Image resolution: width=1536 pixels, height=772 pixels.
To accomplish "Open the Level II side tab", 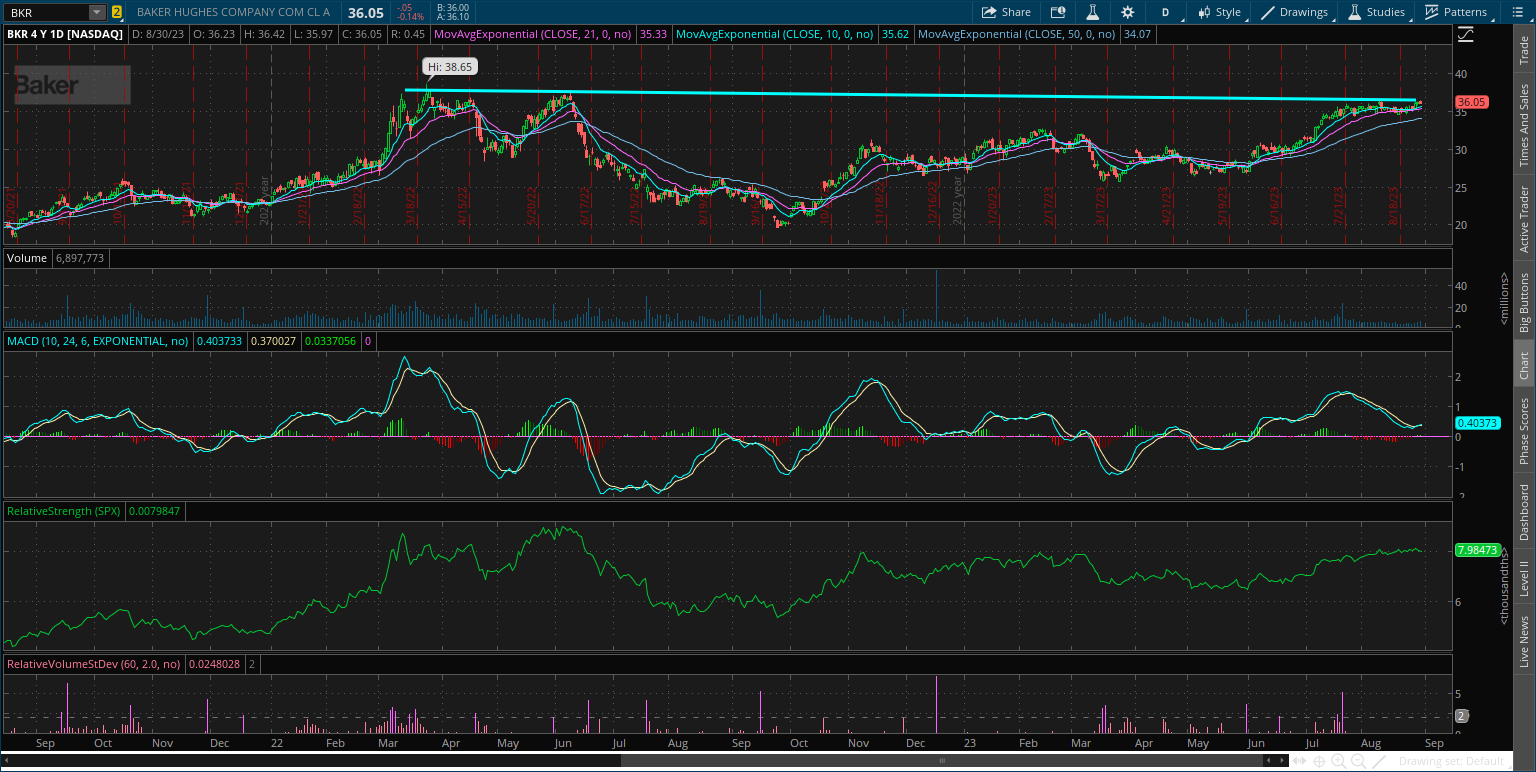I will (x=1524, y=579).
